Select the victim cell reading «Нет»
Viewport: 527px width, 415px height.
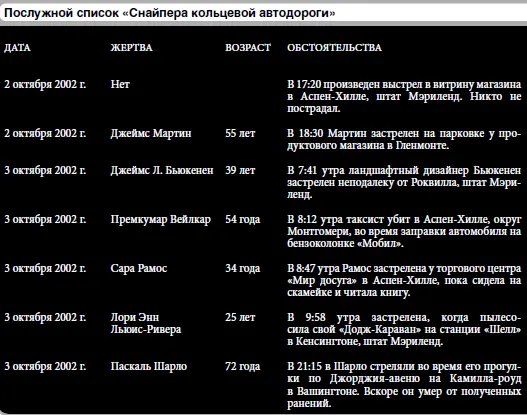120,84
